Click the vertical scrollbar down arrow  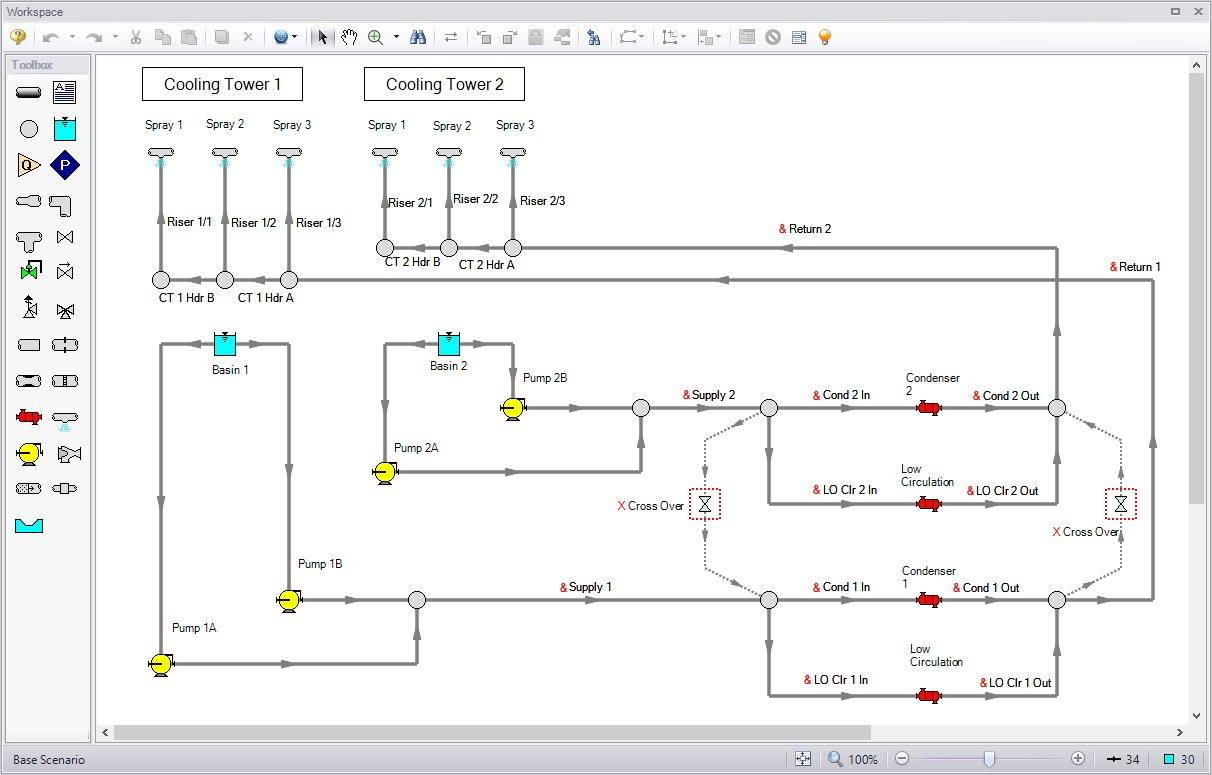pyautogui.click(x=1197, y=715)
